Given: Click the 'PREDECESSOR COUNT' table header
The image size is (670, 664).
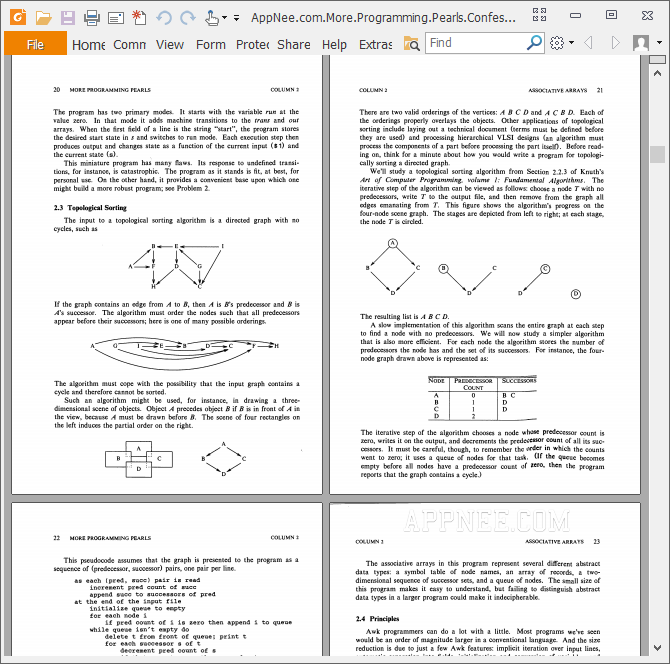Looking at the screenshot, I should [x=473, y=384].
